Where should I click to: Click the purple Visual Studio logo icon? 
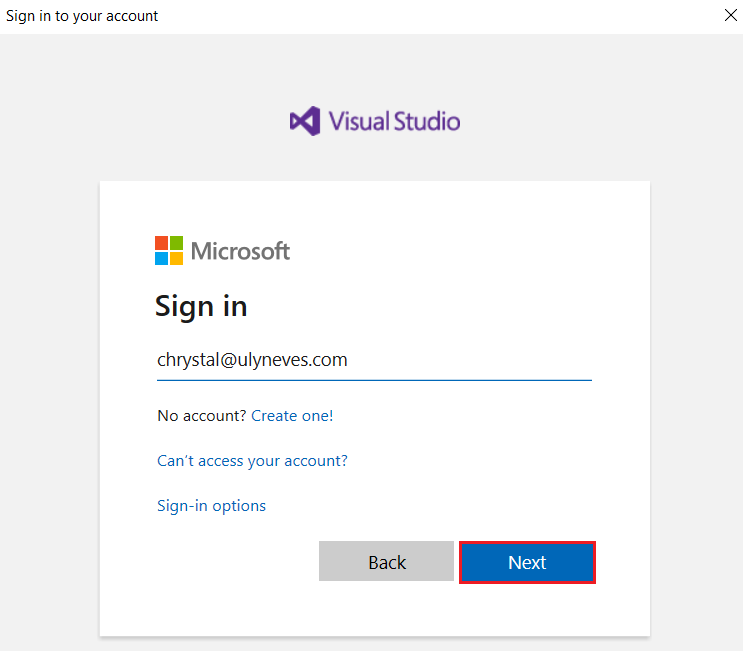[x=305, y=121]
